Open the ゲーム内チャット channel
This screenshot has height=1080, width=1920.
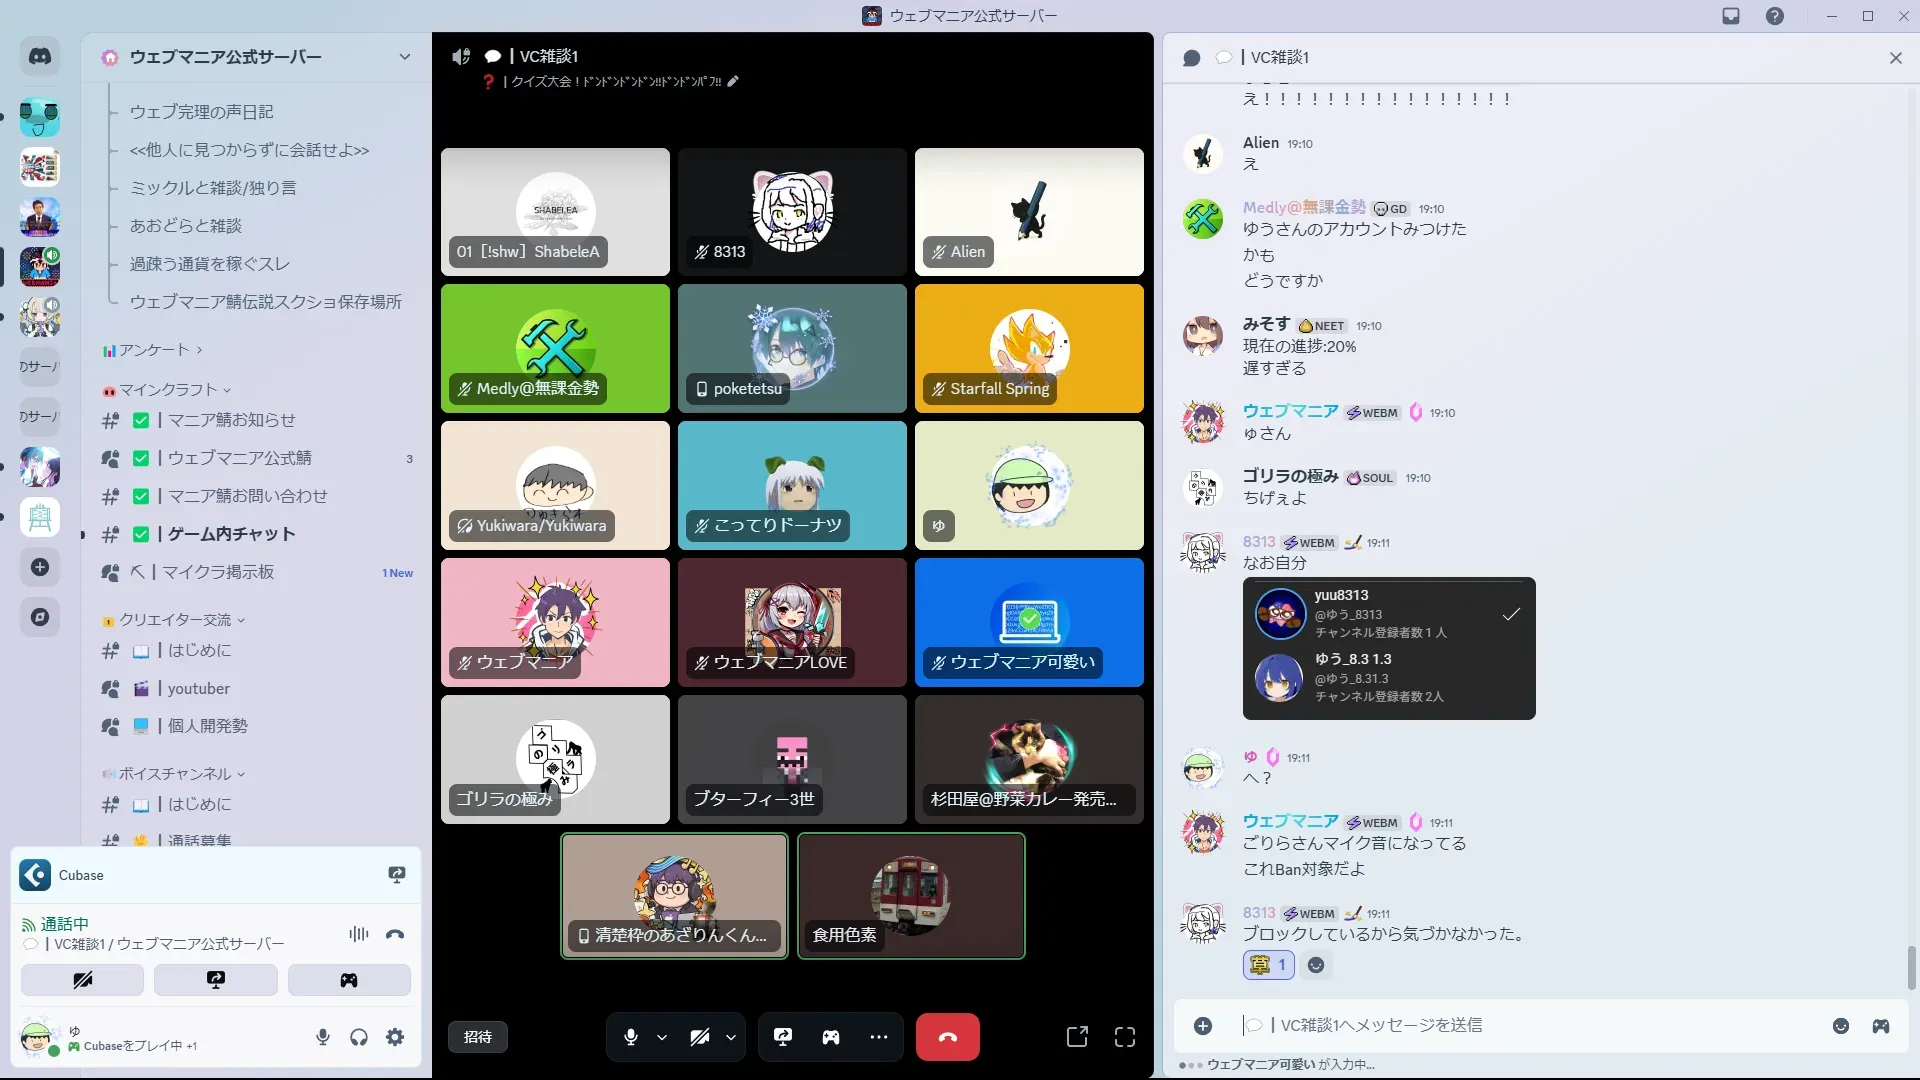(x=231, y=534)
